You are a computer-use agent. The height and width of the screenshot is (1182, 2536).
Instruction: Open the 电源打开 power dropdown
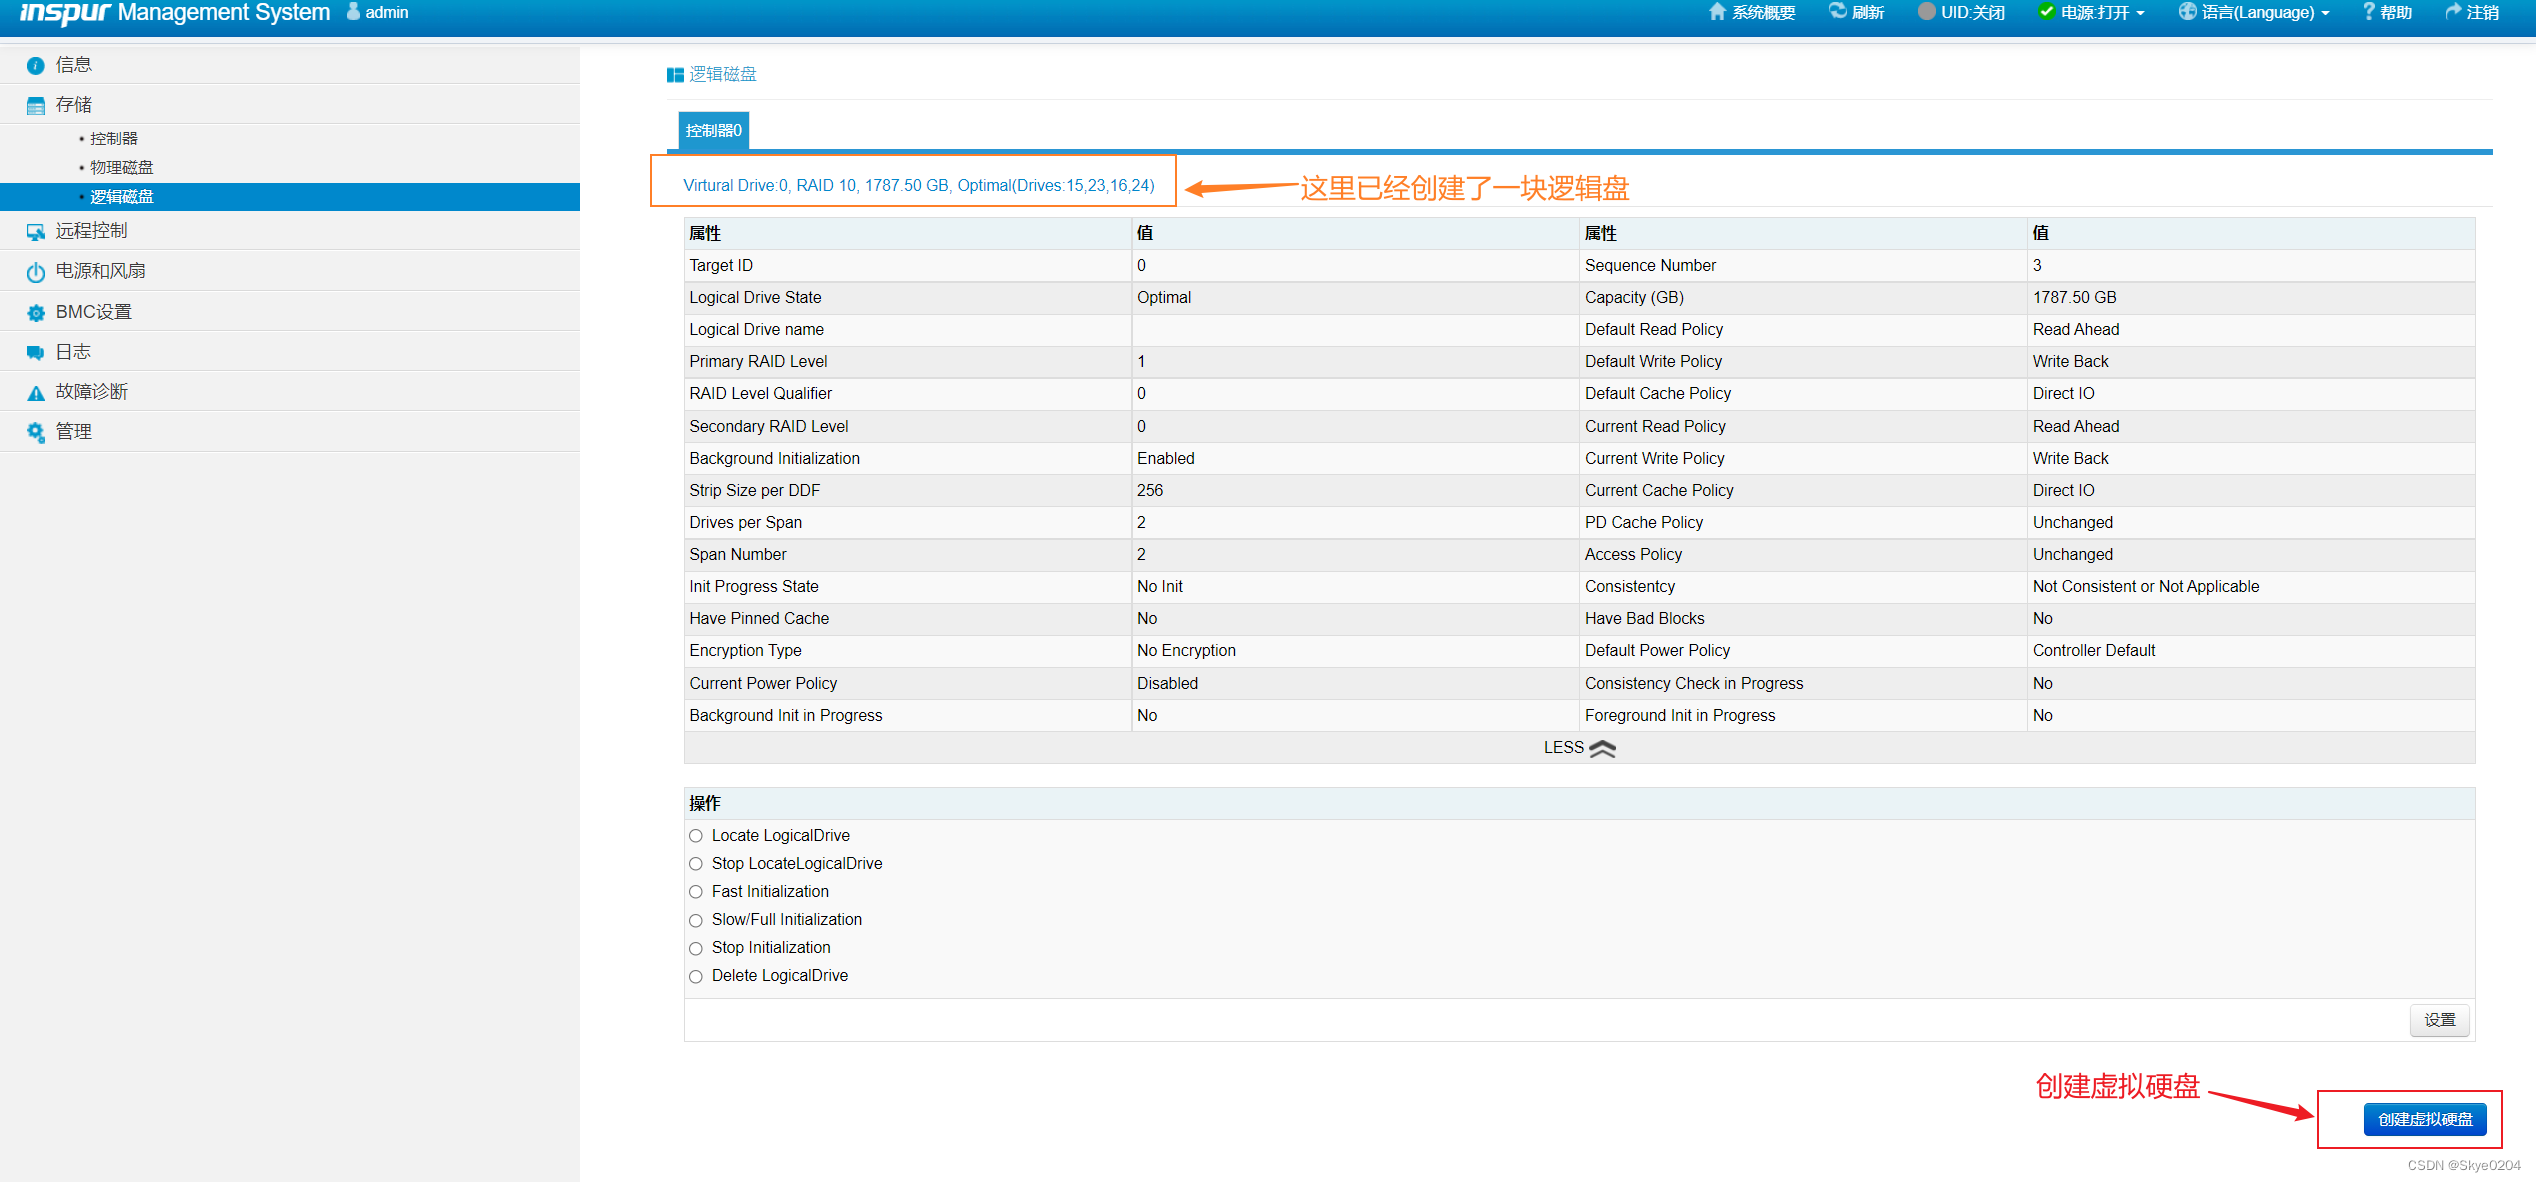click(2101, 13)
